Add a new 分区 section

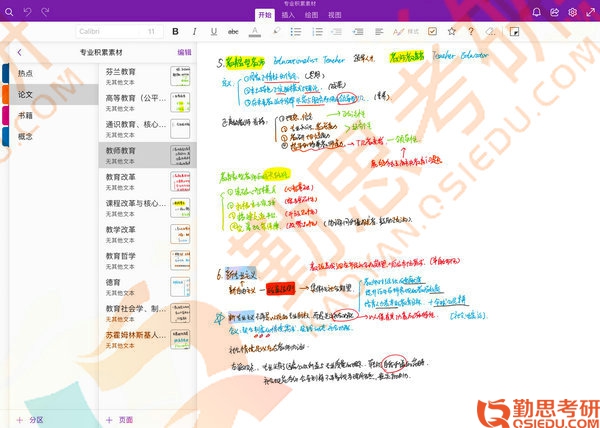click(30, 420)
